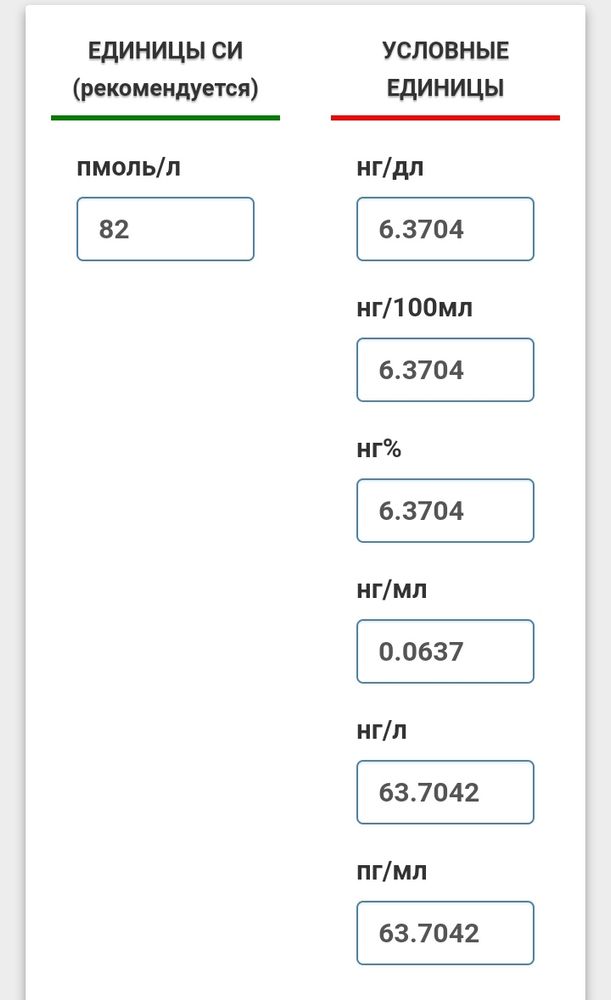This screenshot has width=611, height=1000.
Task: Click the нг/мл unit label
Action: 391,590
